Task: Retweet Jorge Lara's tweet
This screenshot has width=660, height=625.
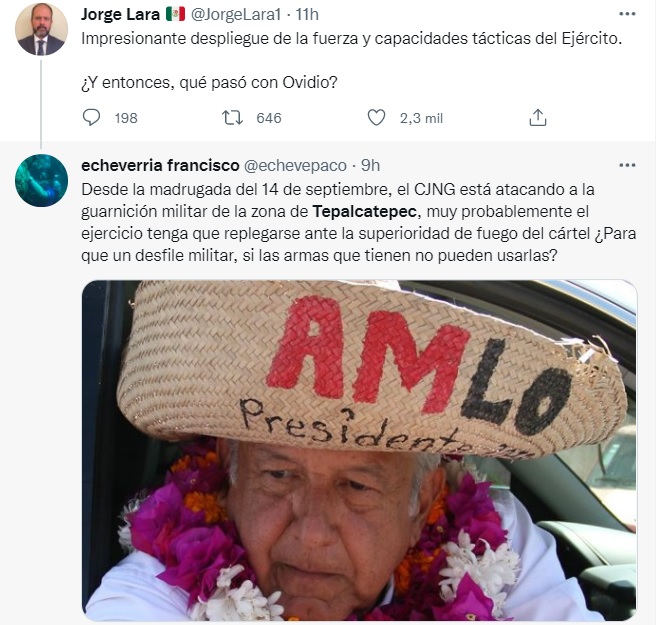Action: click(x=232, y=117)
